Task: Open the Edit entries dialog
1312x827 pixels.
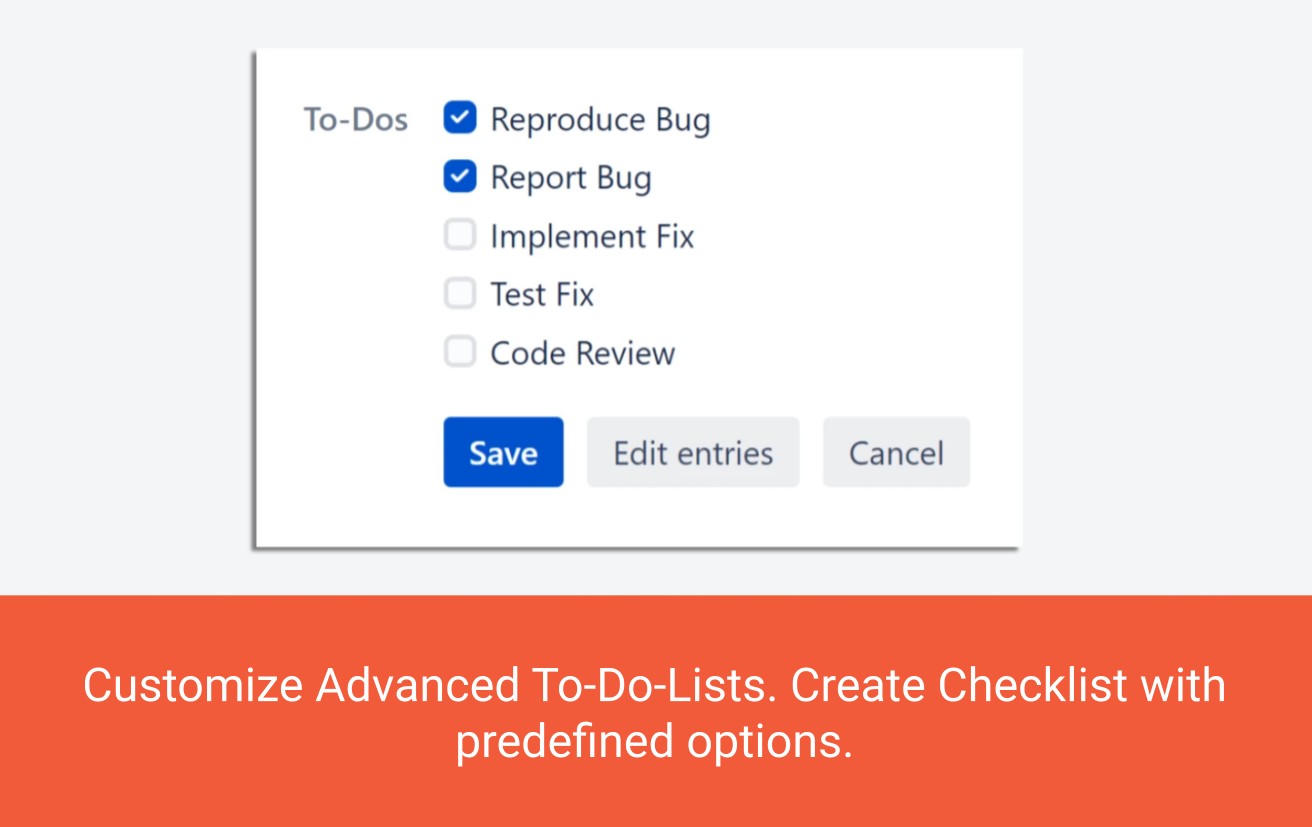Action: tap(693, 452)
